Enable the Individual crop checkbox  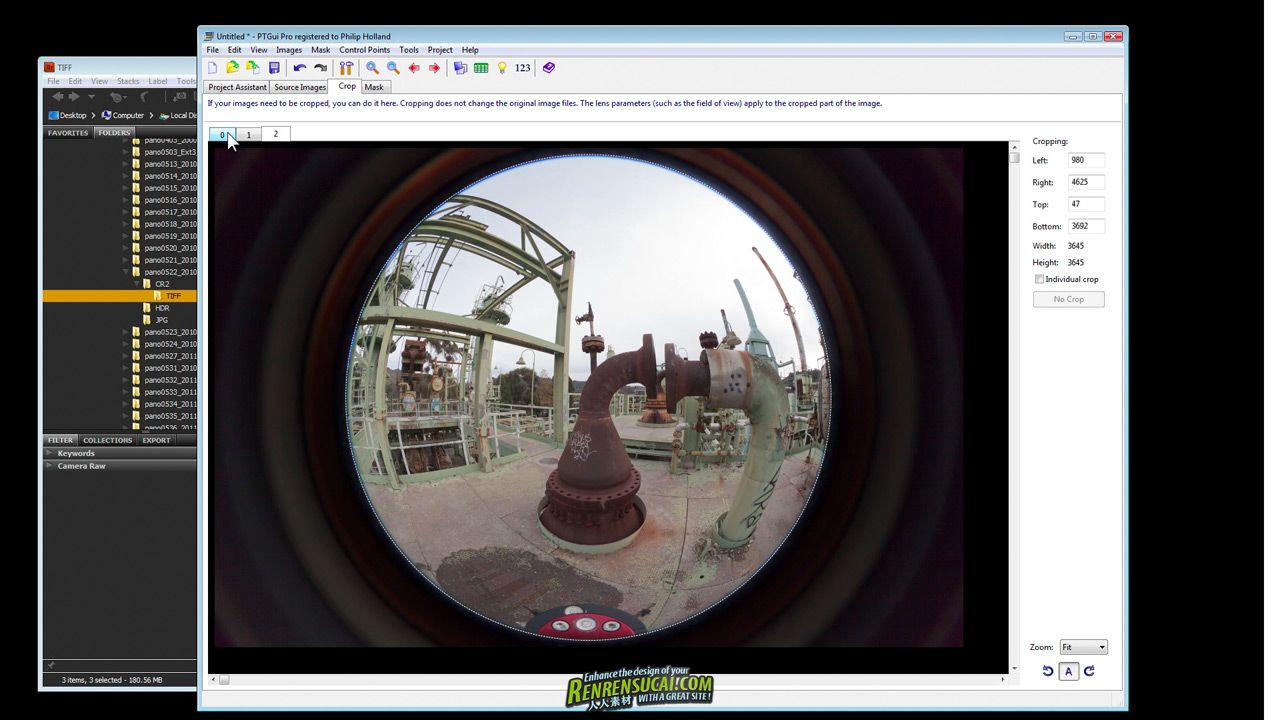click(x=1039, y=279)
